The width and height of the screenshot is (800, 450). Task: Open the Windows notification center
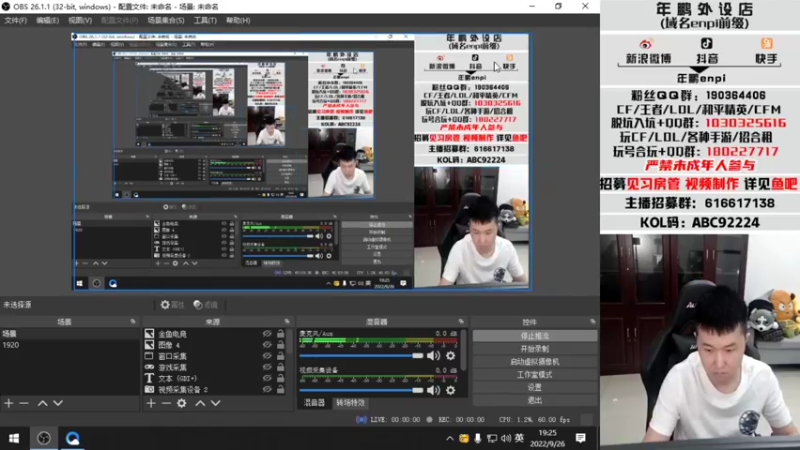pyautogui.click(x=581, y=438)
